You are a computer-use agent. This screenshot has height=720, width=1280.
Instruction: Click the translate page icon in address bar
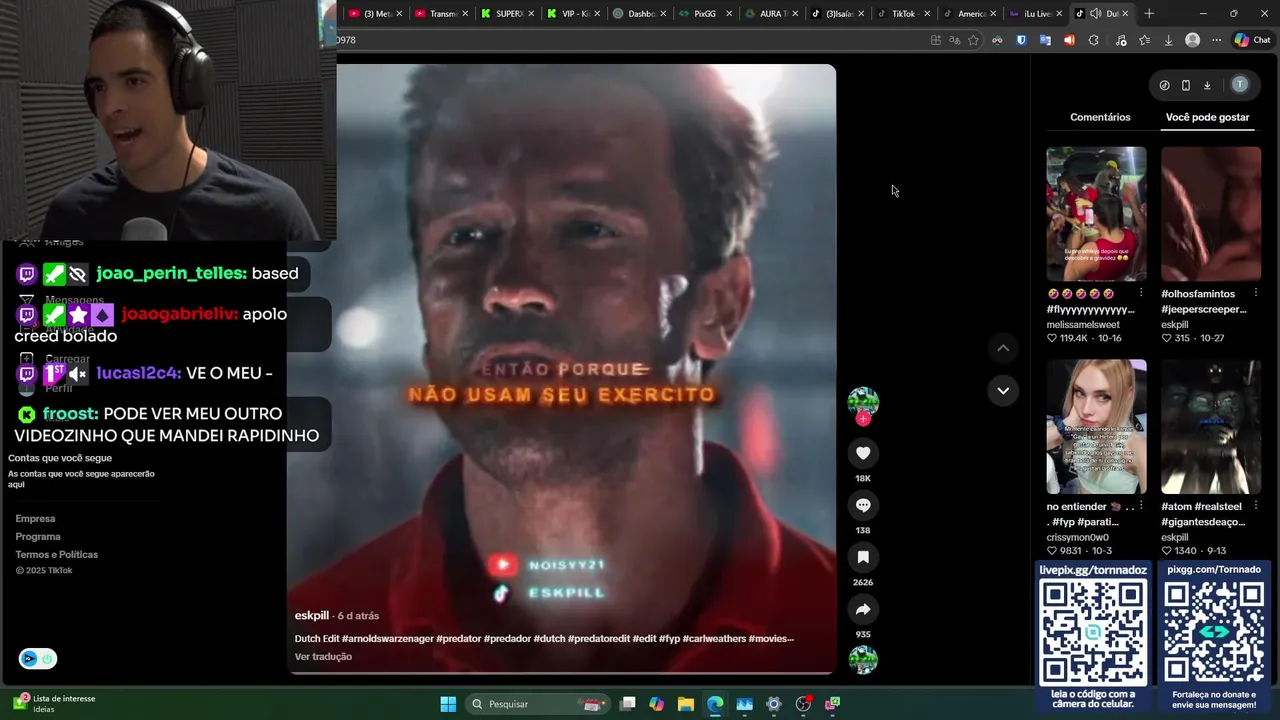[954, 40]
